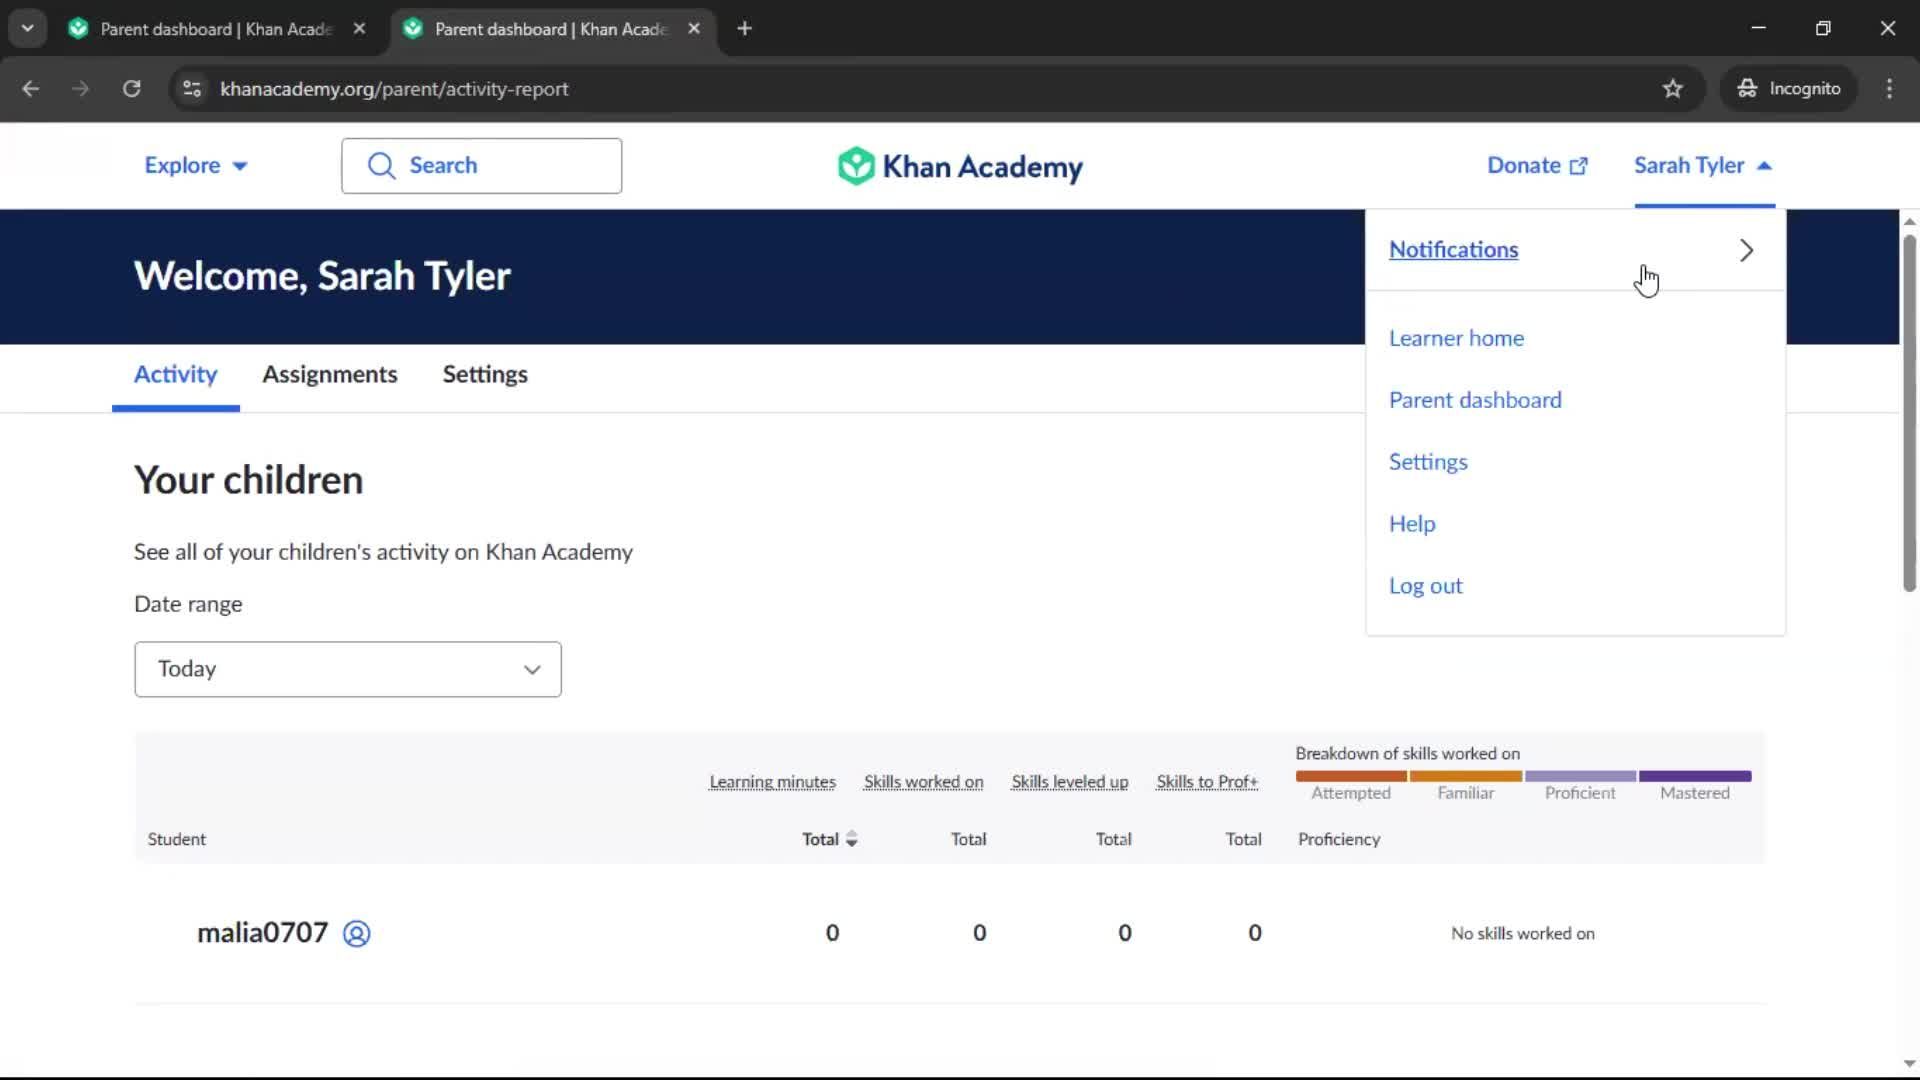This screenshot has height=1080, width=1920.
Task: Click 'Breakdown of skills worked on' label
Action: [x=1407, y=754]
